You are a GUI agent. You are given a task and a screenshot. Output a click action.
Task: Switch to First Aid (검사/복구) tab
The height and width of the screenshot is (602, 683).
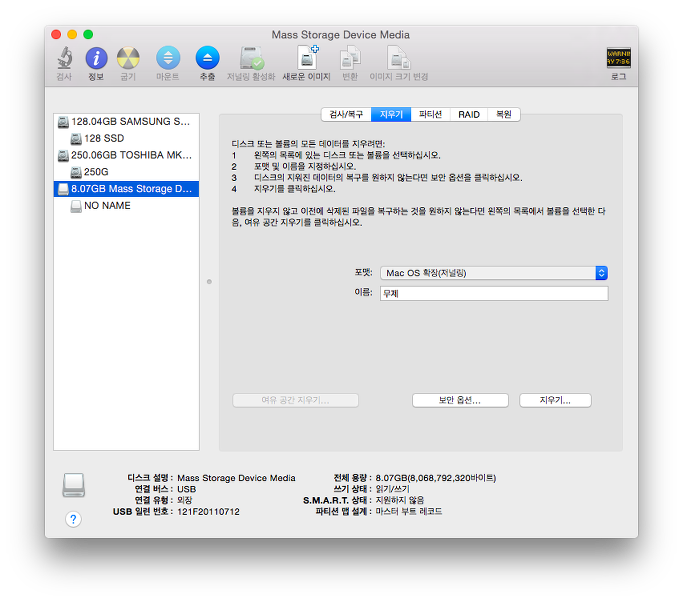(346, 115)
